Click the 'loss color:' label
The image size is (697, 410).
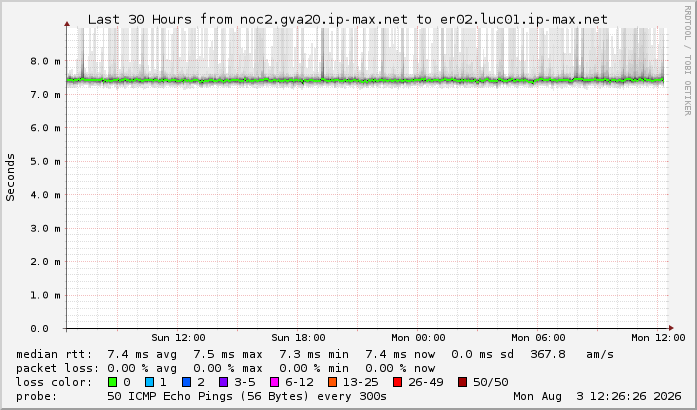tap(54, 382)
